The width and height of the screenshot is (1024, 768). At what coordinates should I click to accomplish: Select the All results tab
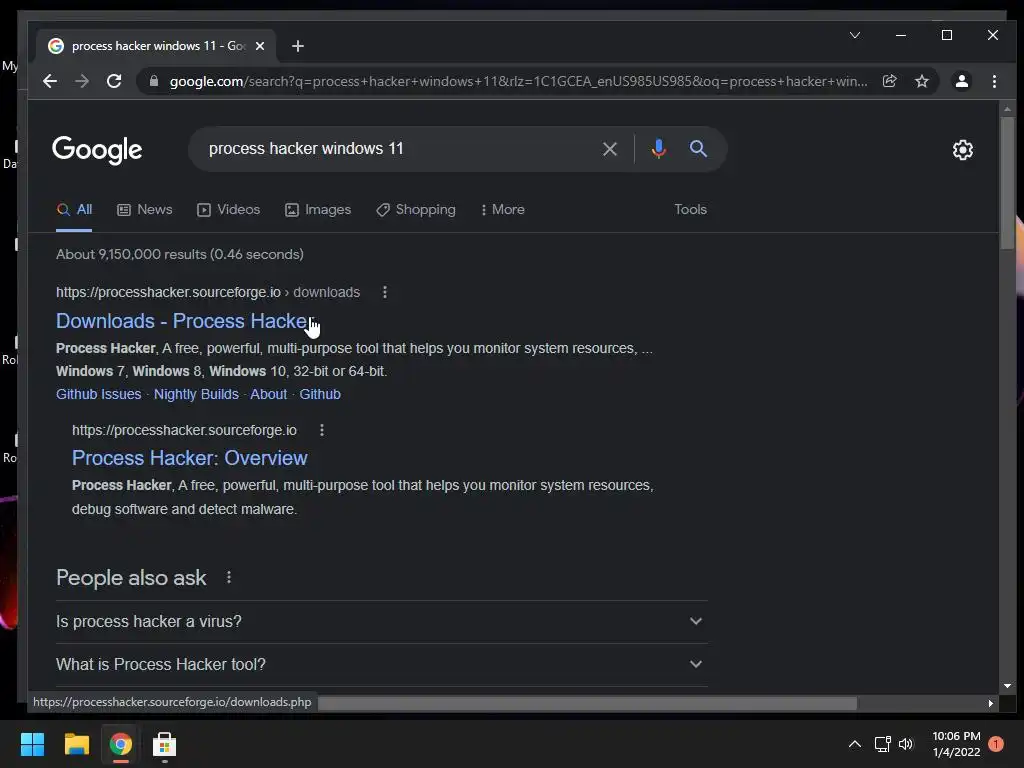coord(74,210)
